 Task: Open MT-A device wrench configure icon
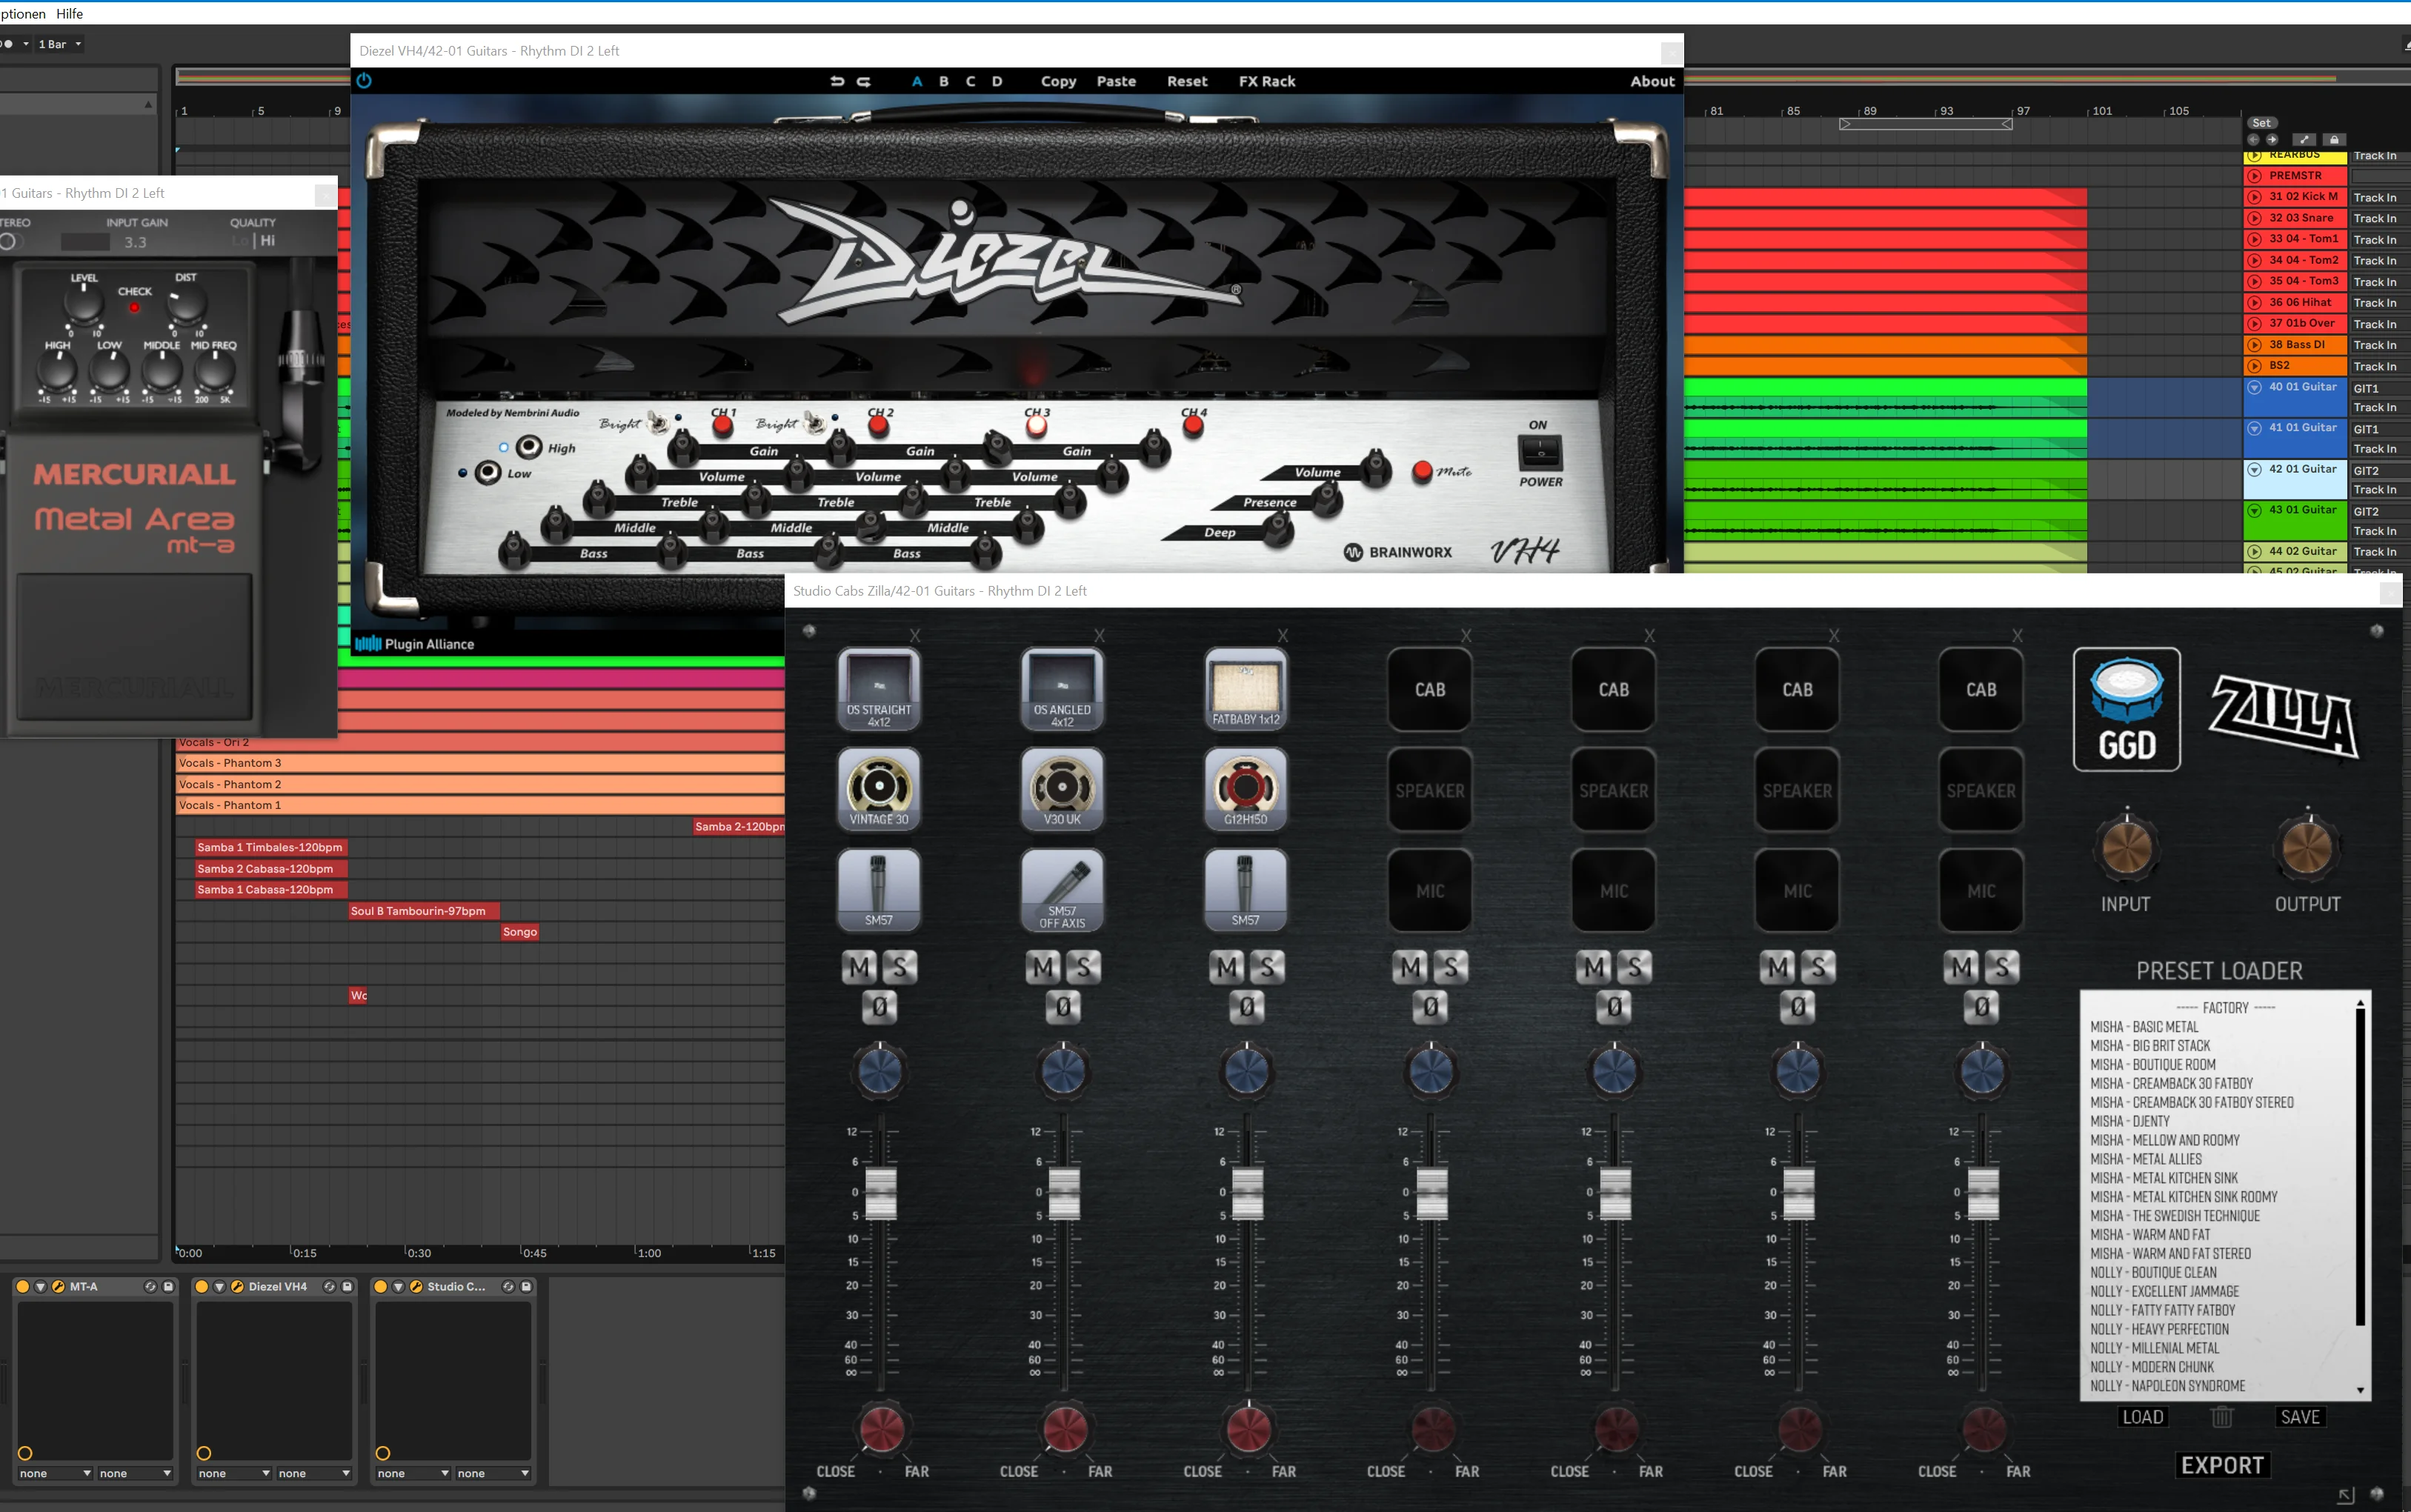pos(58,1286)
